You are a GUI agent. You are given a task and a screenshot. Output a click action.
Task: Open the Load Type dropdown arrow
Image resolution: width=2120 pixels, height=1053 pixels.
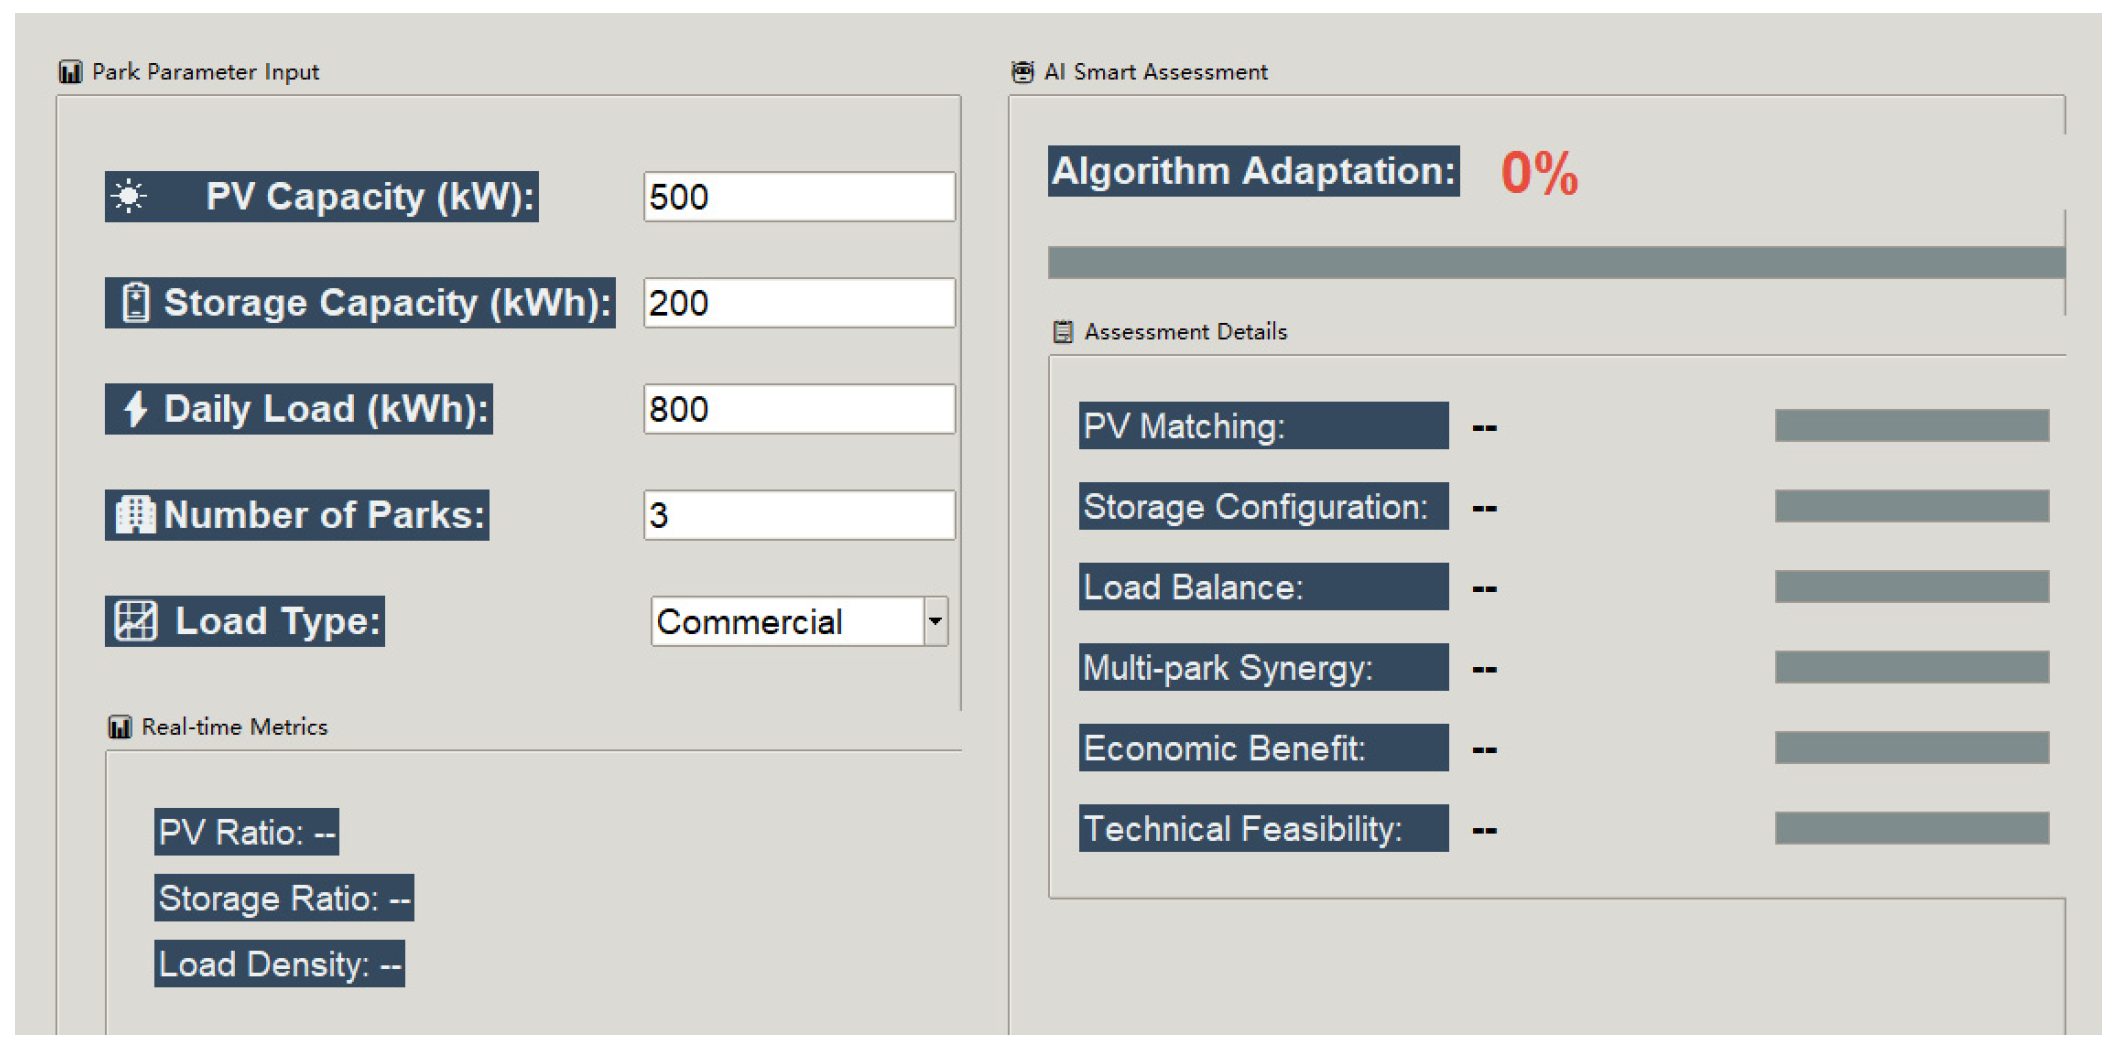coord(935,621)
